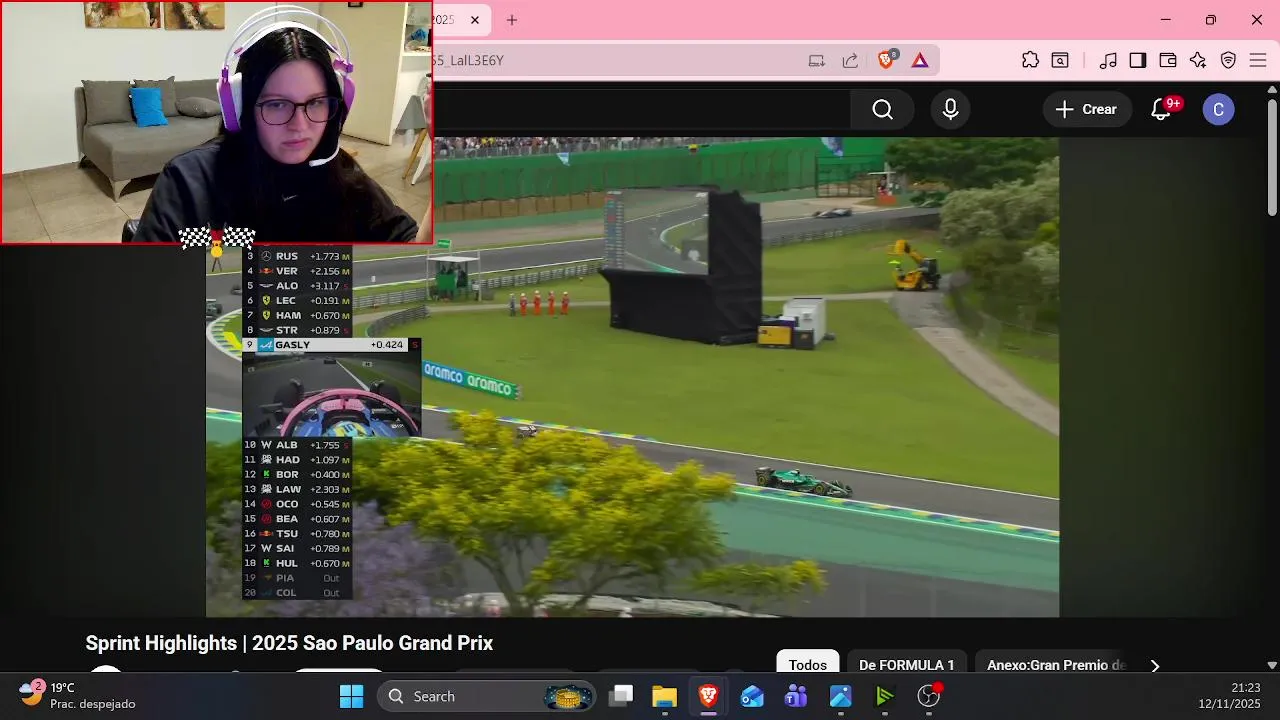
Task: Open the browser hamburger menu
Action: pos(1259,60)
